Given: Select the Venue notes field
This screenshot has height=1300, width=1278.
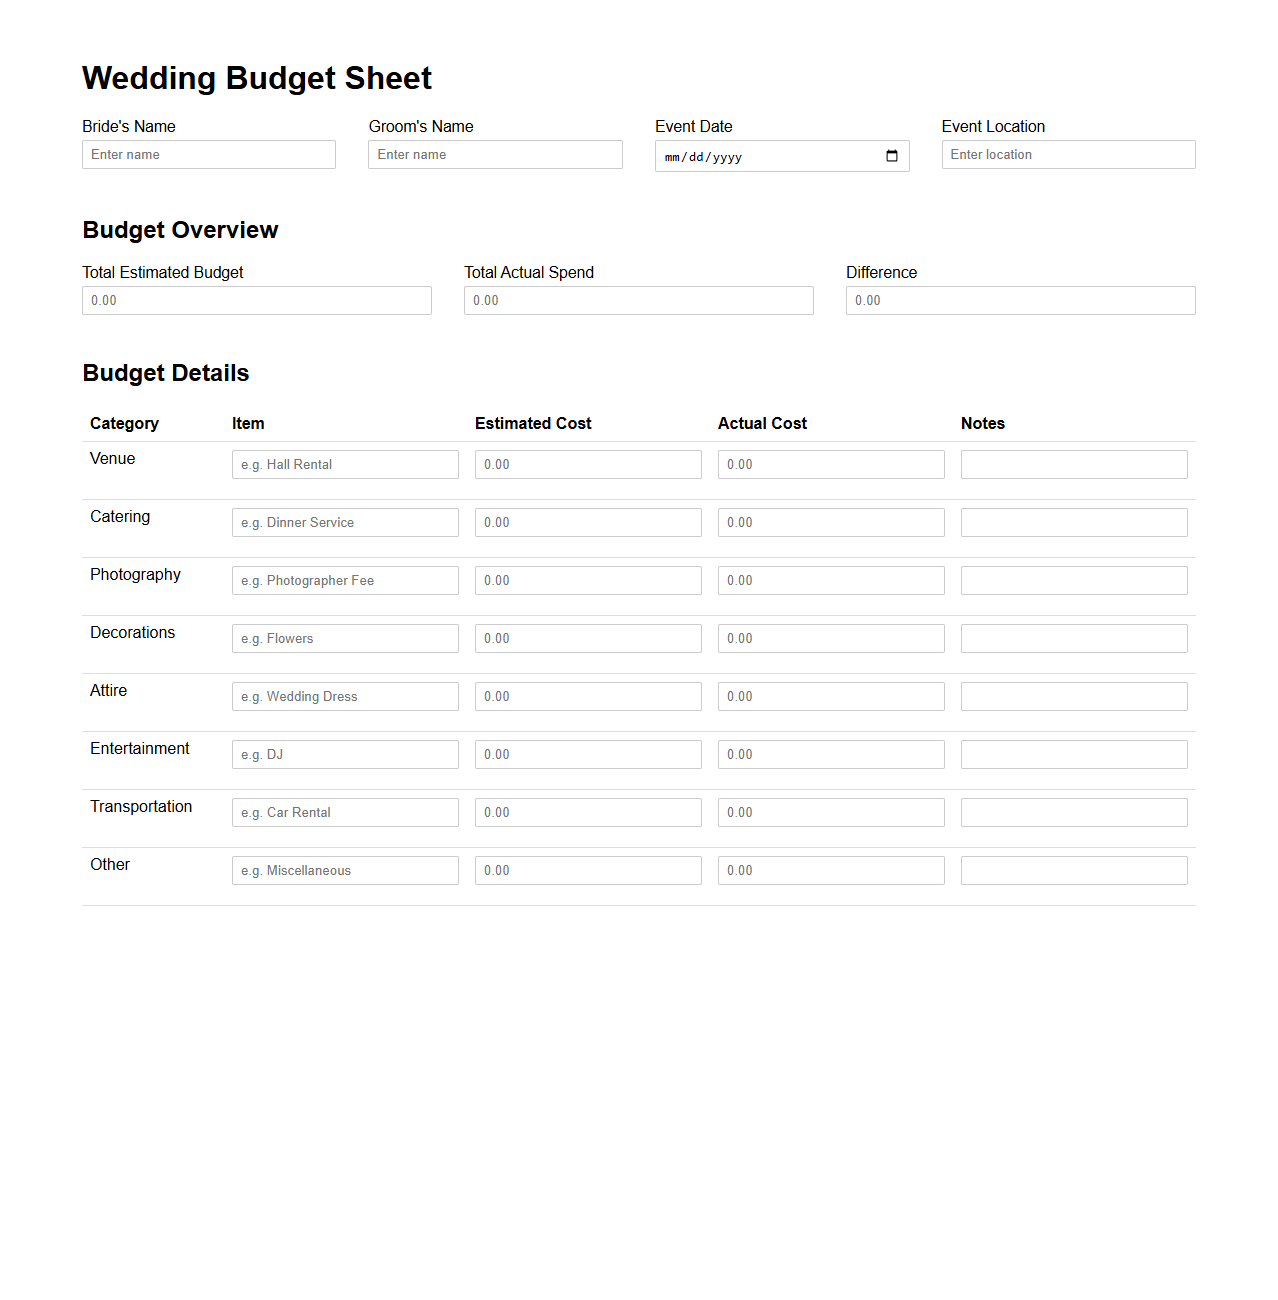Looking at the screenshot, I should (1073, 464).
